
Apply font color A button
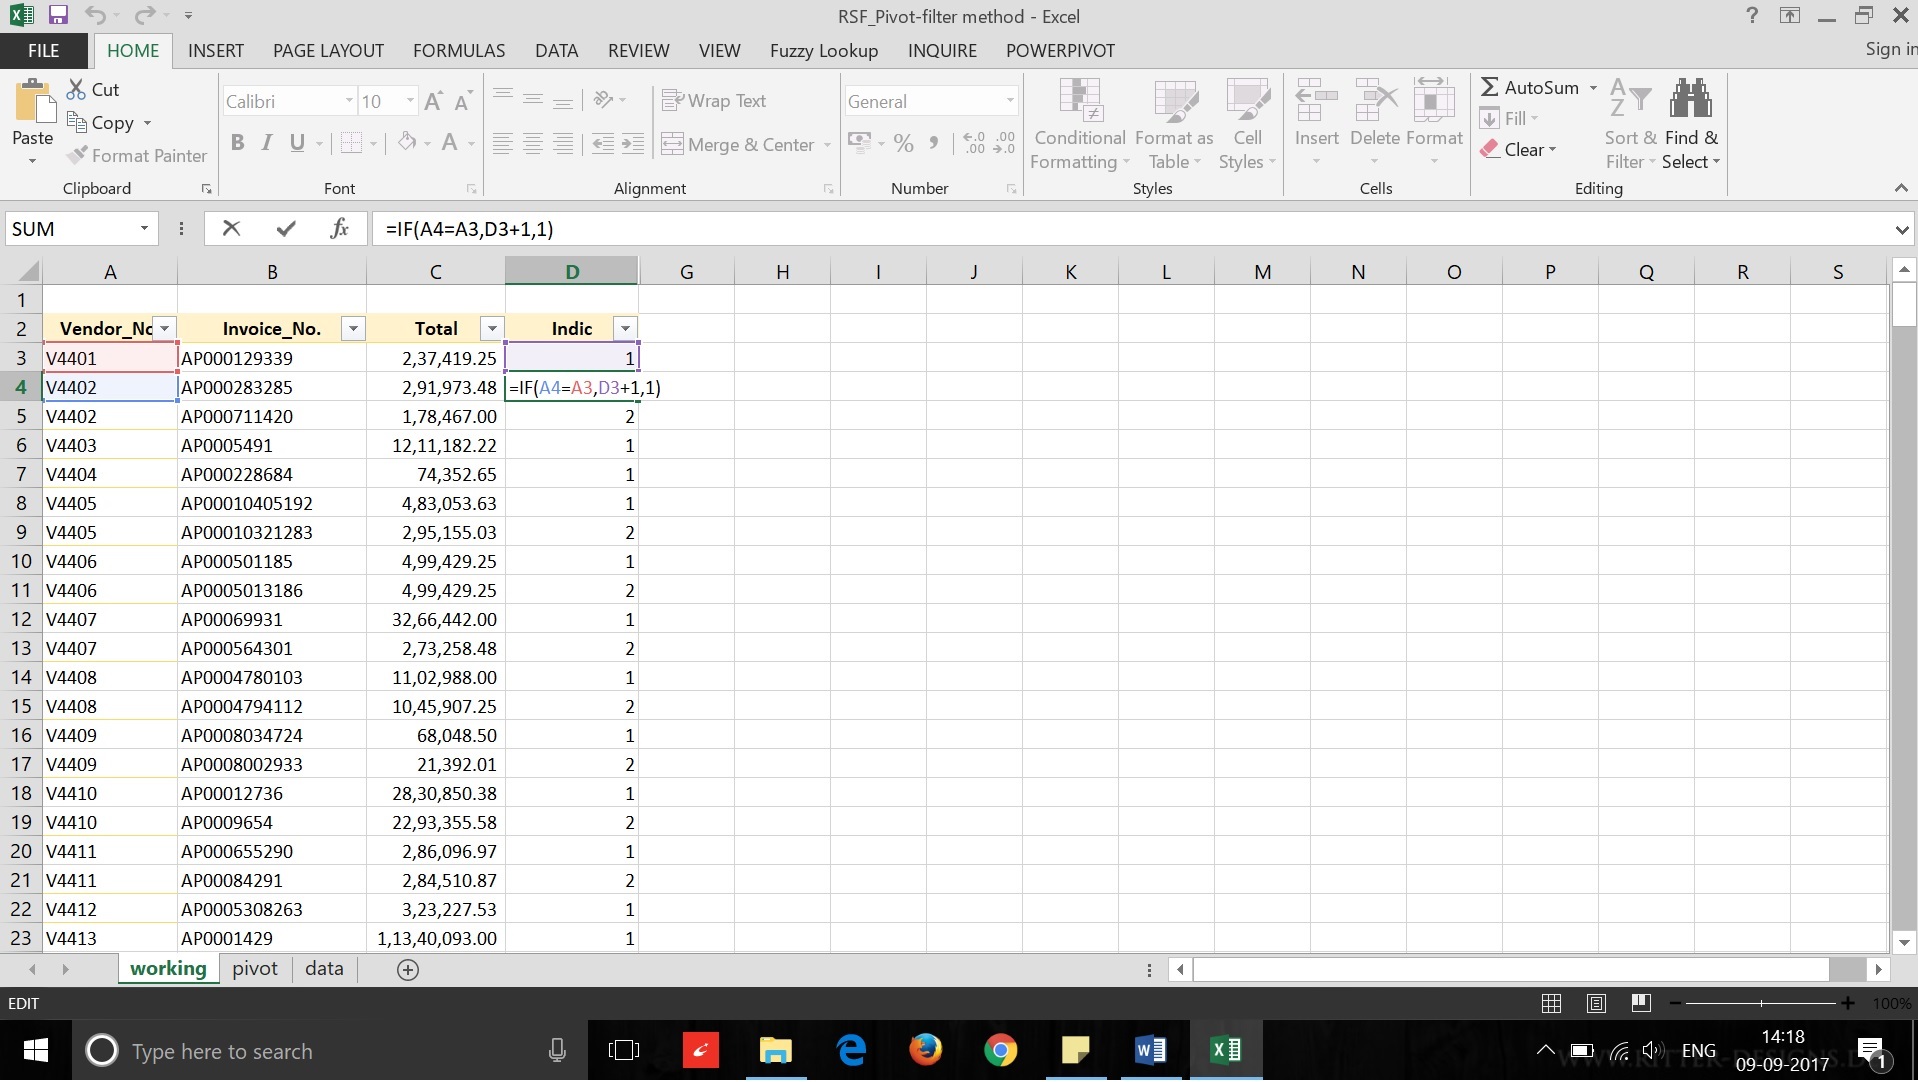450,143
